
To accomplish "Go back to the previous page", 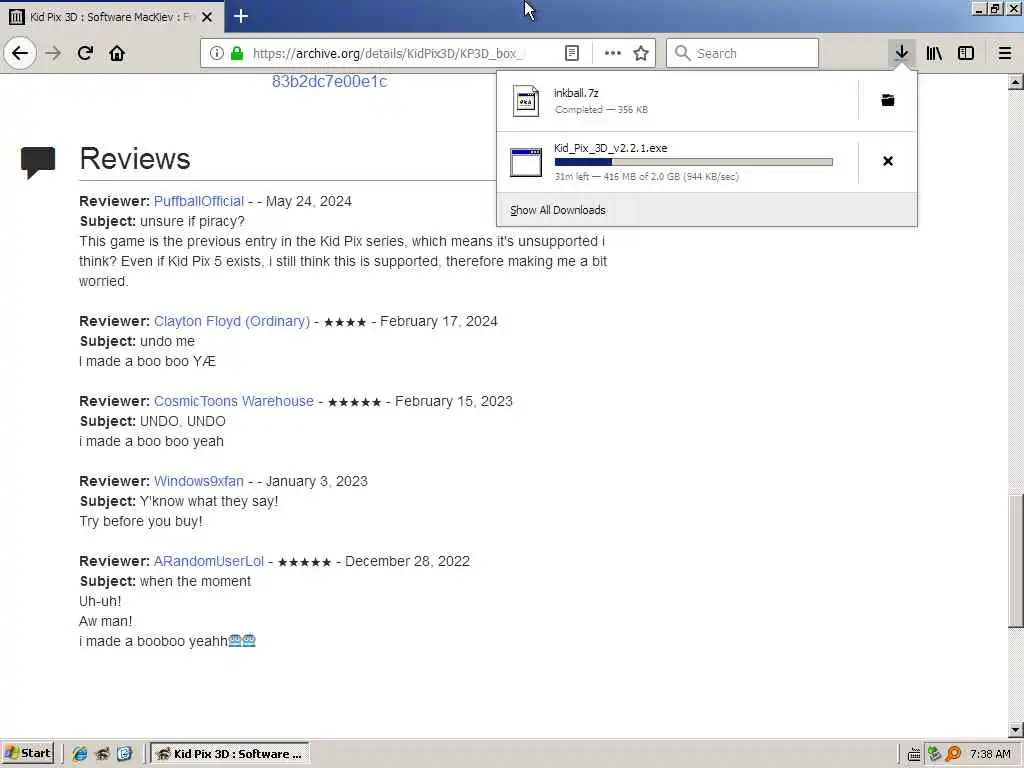I will [20, 53].
